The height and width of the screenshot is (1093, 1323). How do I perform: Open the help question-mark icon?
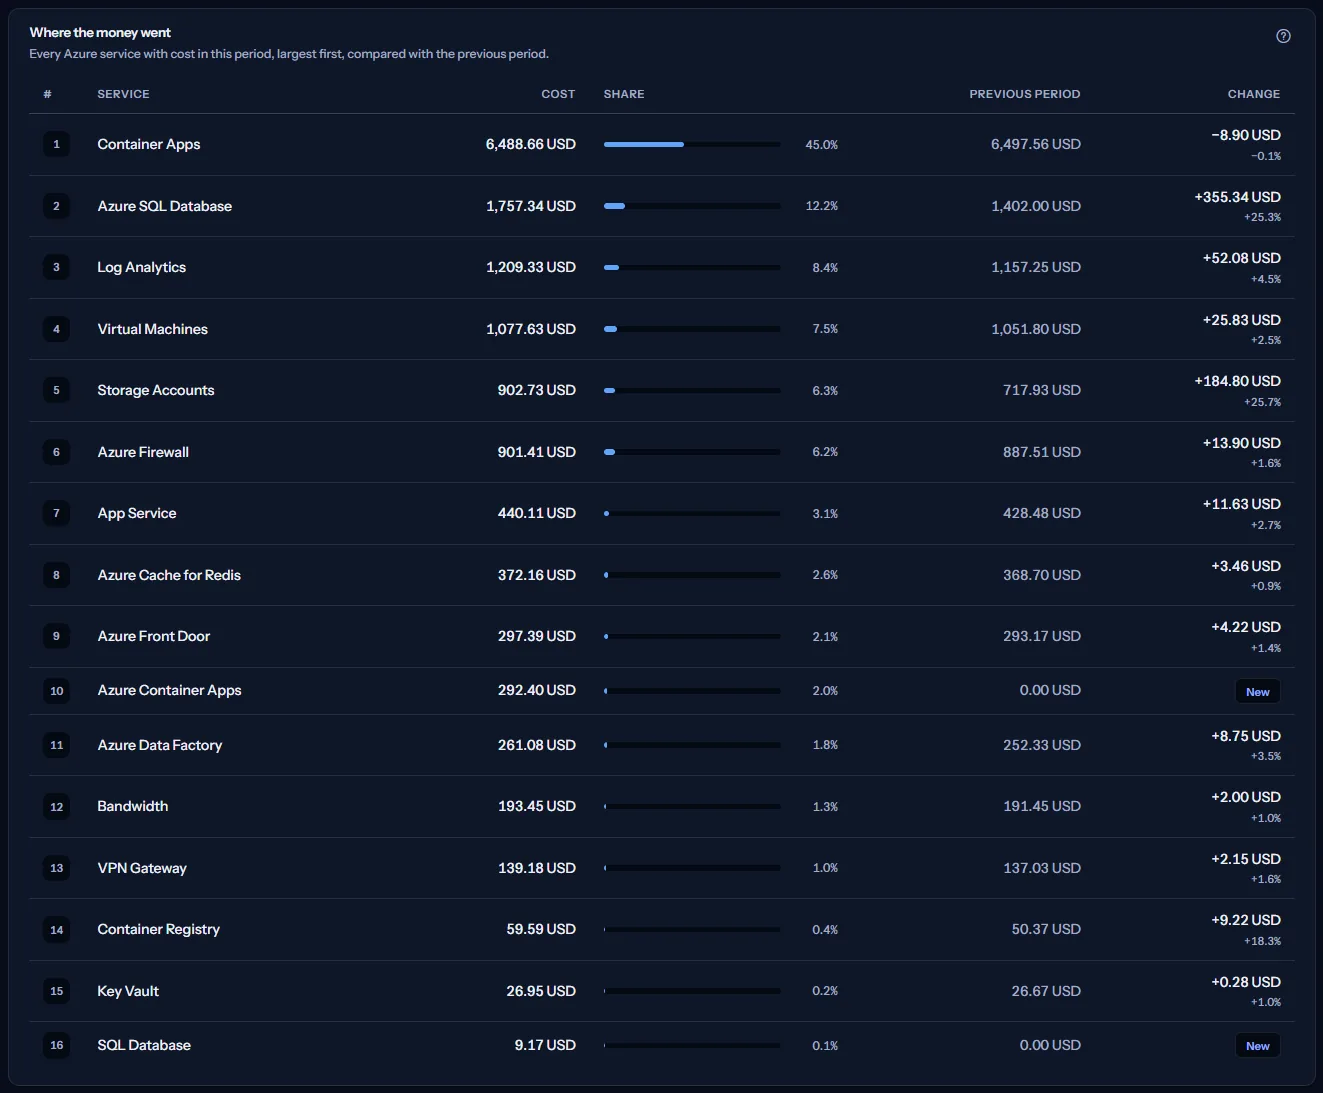pyautogui.click(x=1283, y=36)
